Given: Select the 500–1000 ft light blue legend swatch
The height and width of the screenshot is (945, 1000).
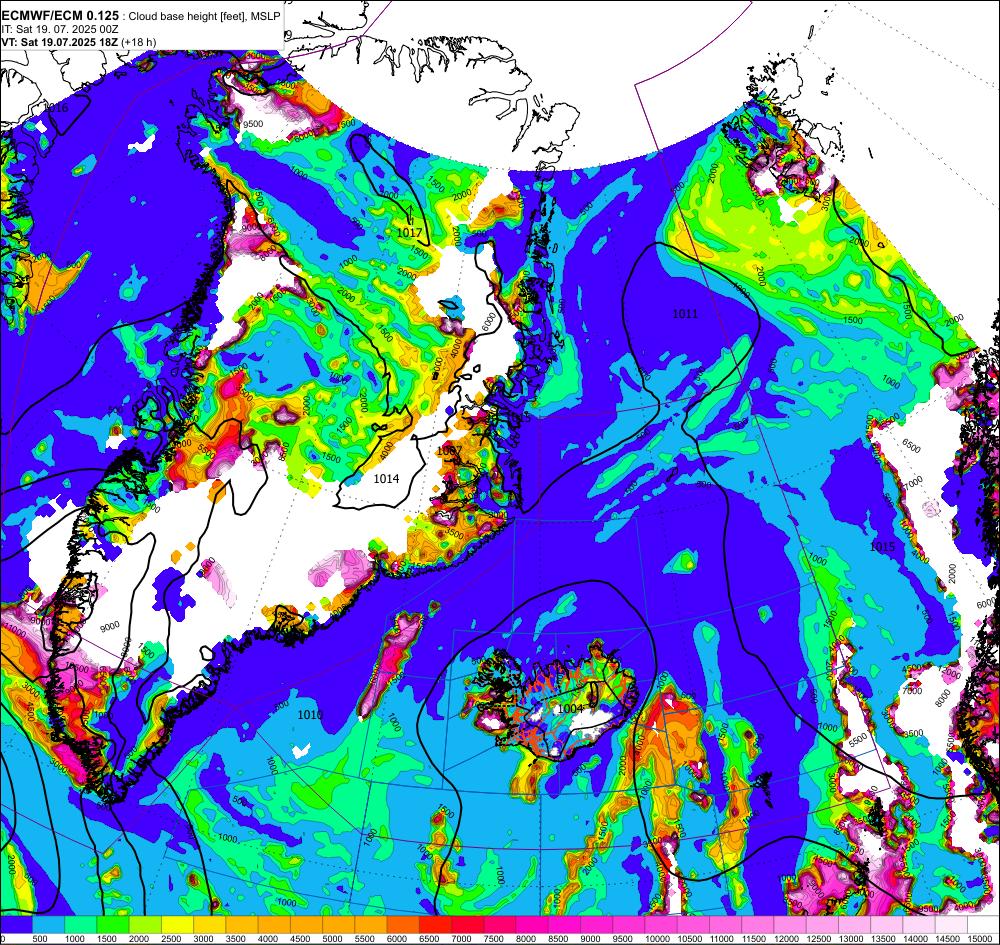Looking at the screenshot, I should click(48, 925).
